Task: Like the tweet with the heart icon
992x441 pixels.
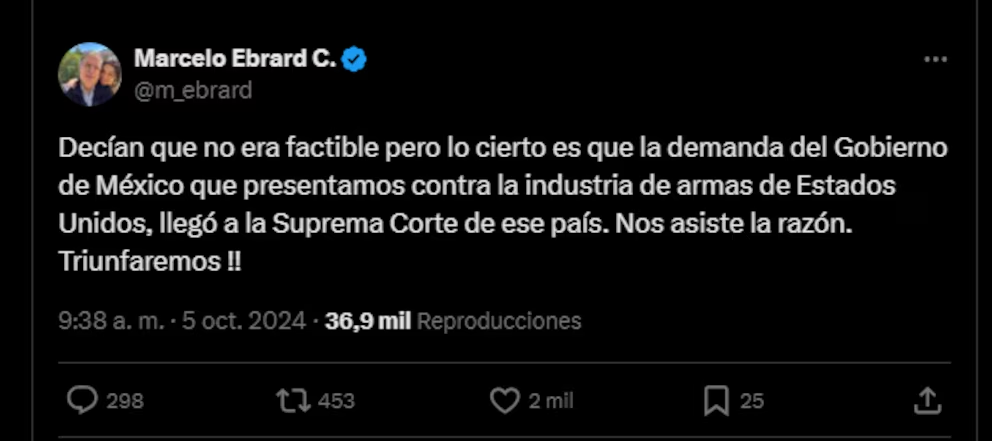Action: pos(505,401)
